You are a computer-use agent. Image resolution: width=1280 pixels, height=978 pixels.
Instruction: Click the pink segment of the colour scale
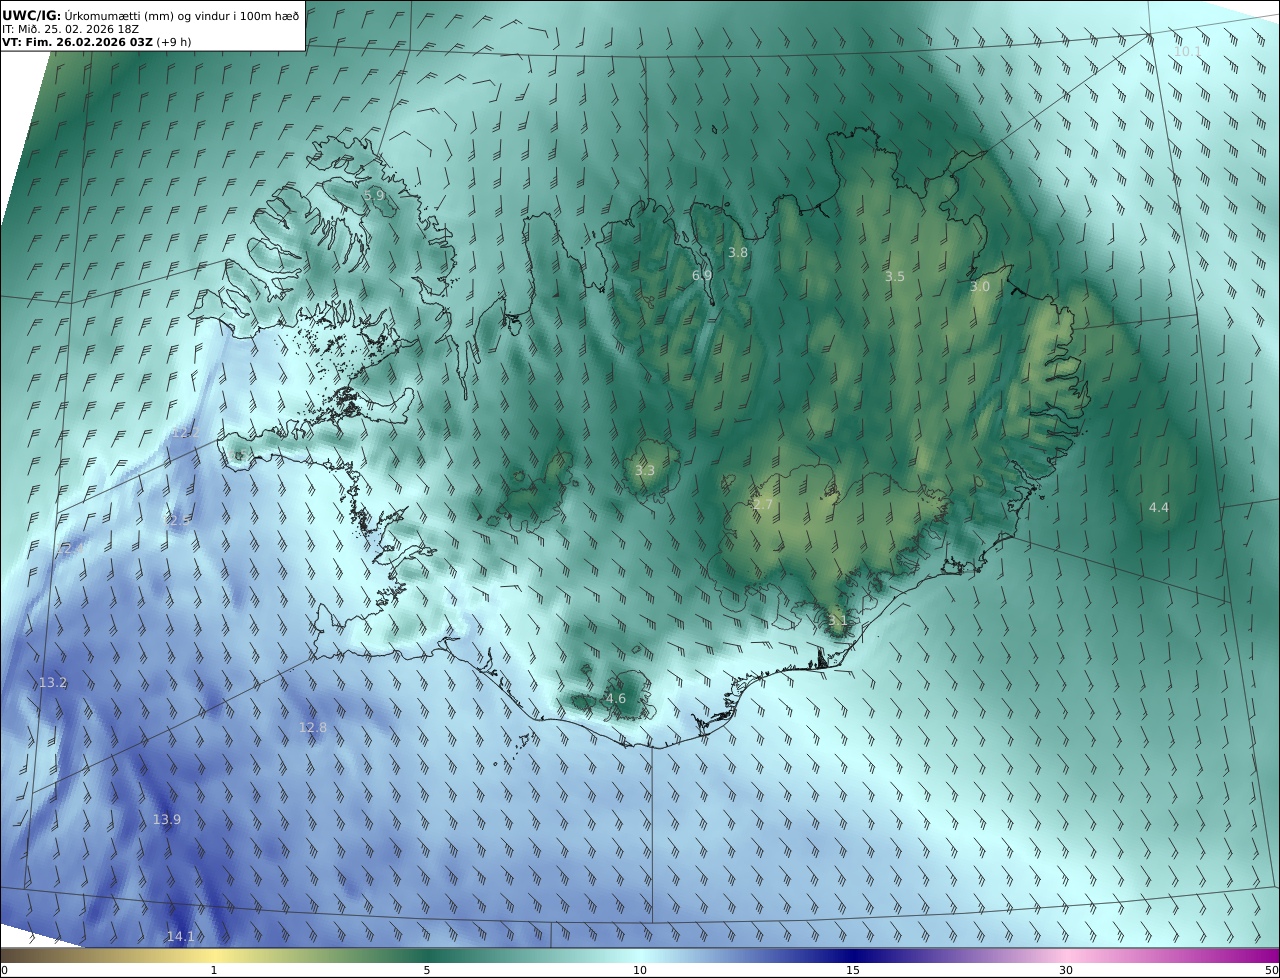click(x=1066, y=956)
